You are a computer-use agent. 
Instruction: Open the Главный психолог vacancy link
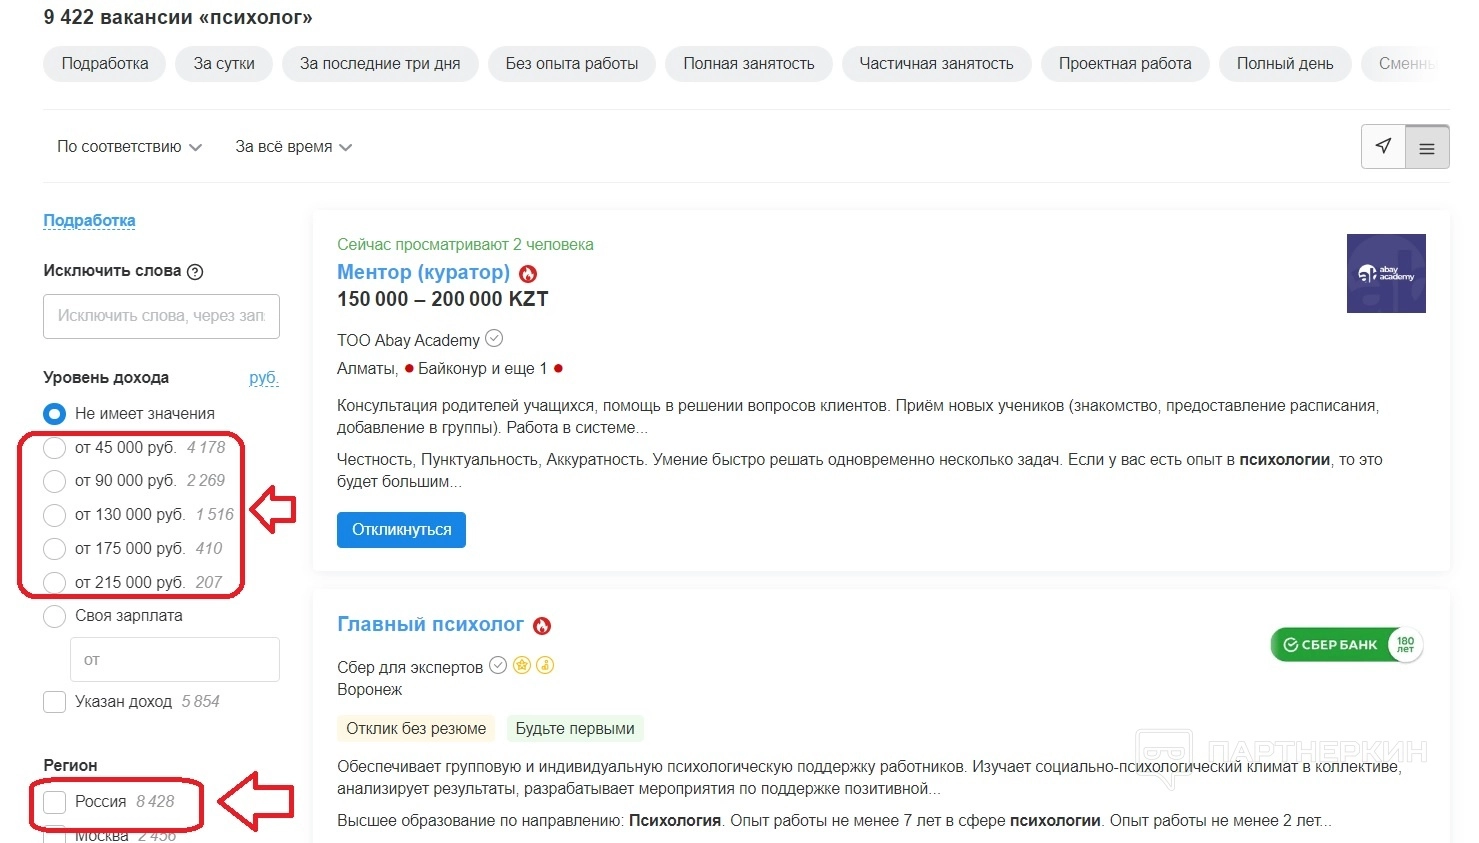coord(430,625)
